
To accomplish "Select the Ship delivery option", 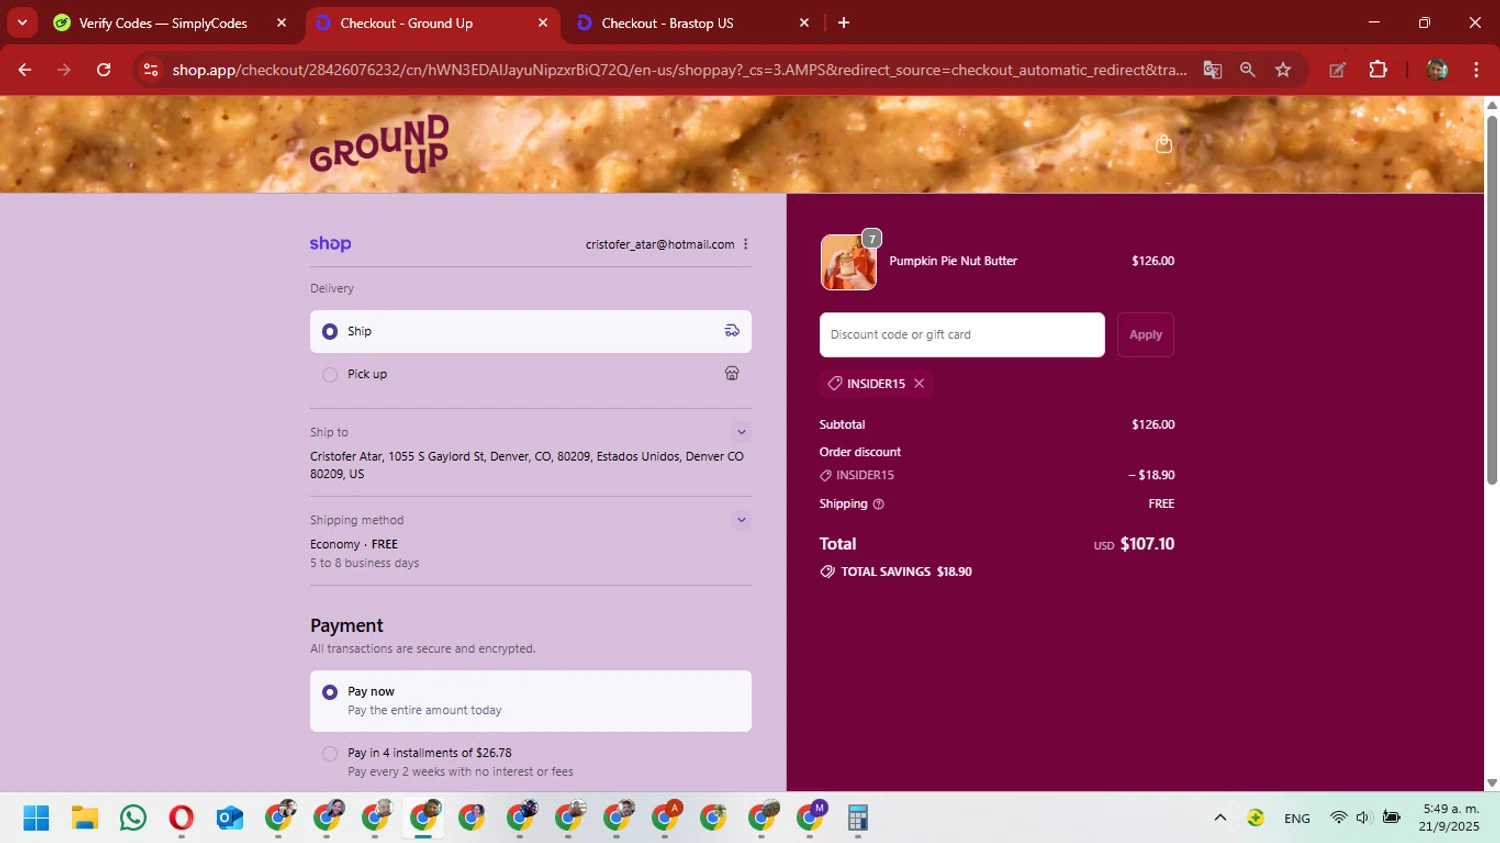I will pyautogui.click(x=530, y=331).
